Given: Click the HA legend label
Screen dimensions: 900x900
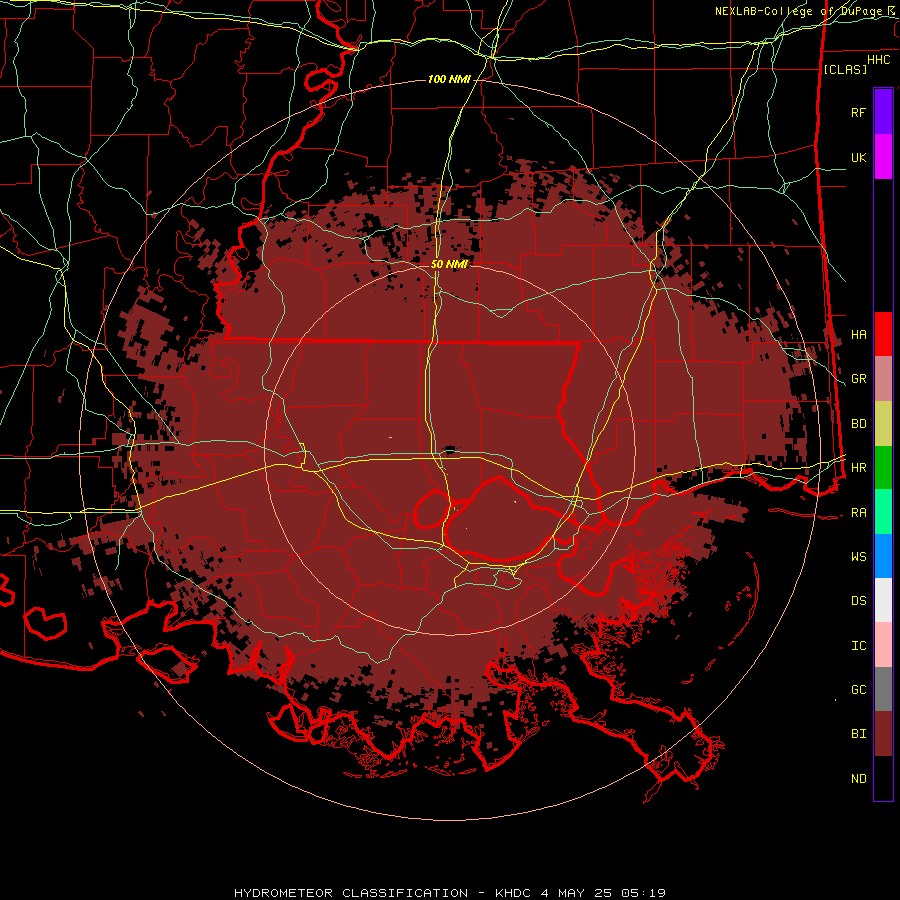Looking at the screenshot, I should pos(859,334).
